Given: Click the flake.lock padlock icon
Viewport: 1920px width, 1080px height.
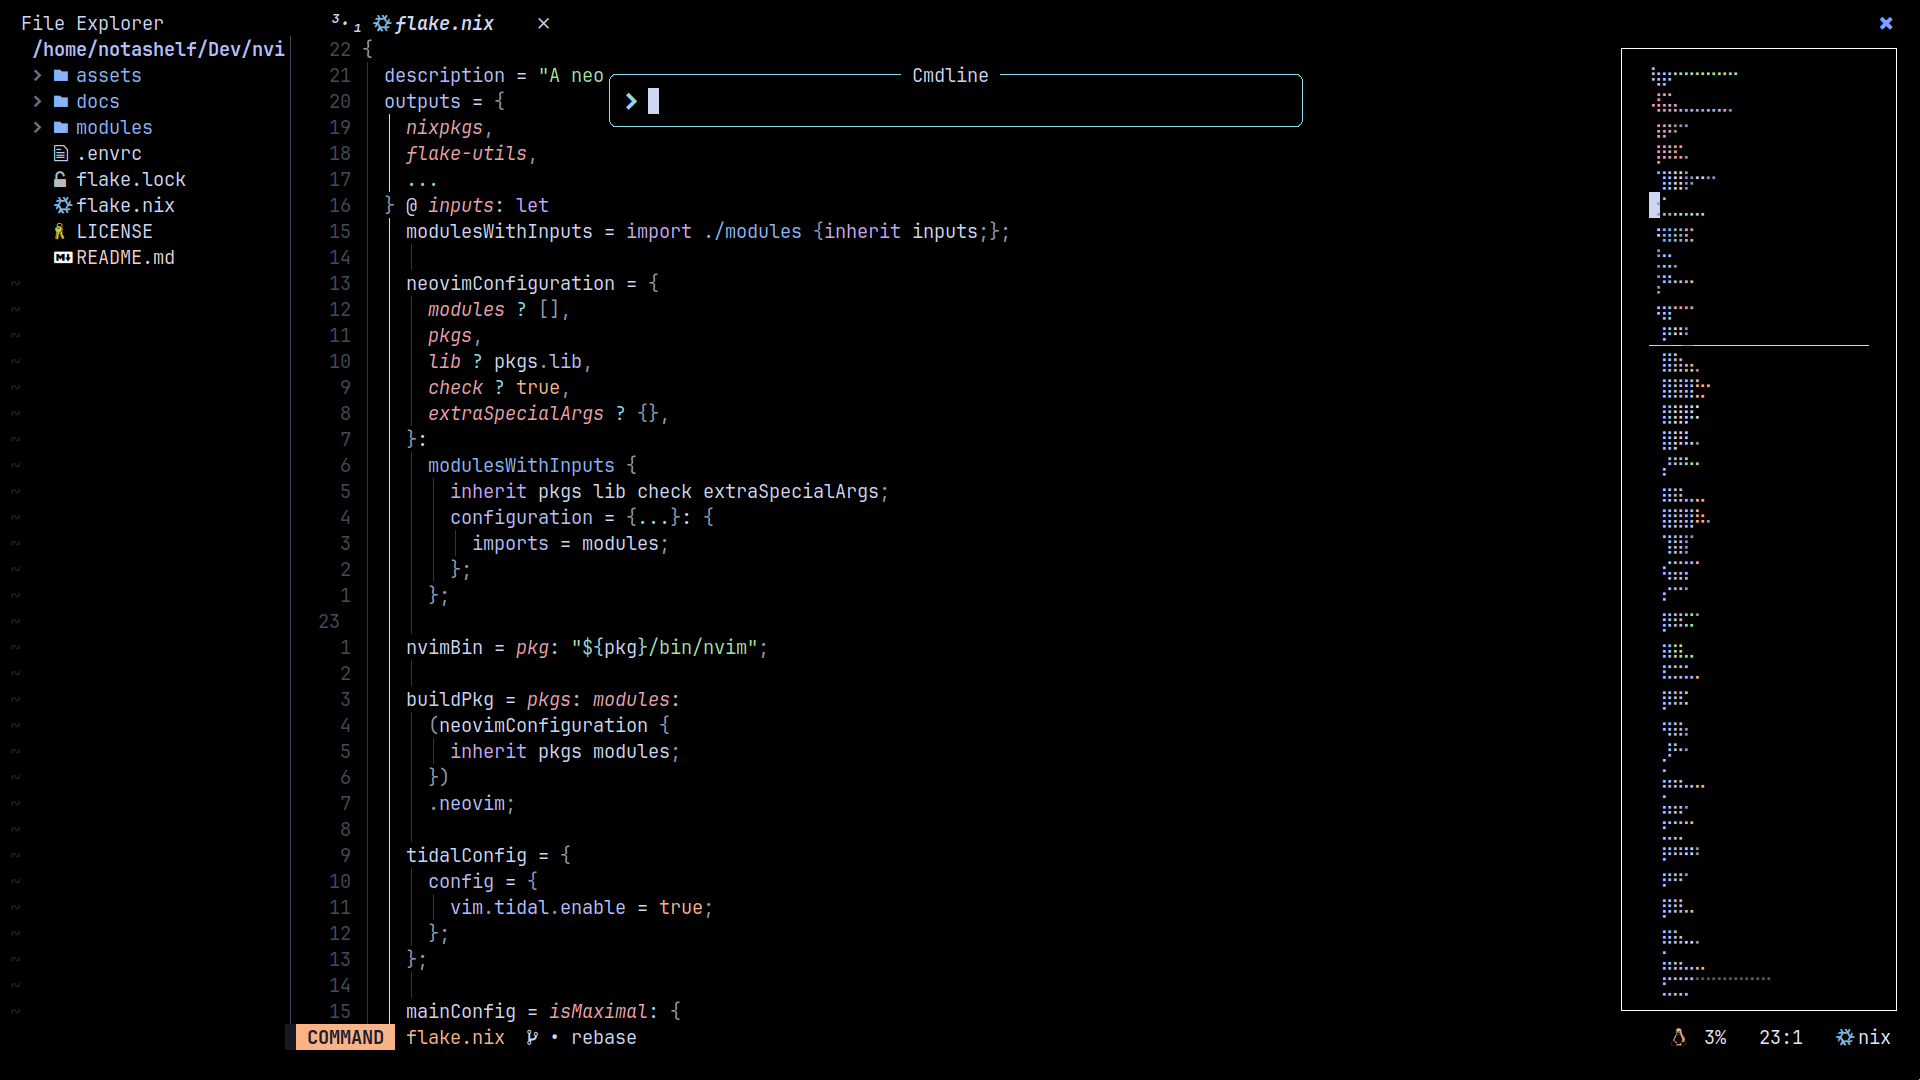Looking at the screenshot, I should (61, 180).
